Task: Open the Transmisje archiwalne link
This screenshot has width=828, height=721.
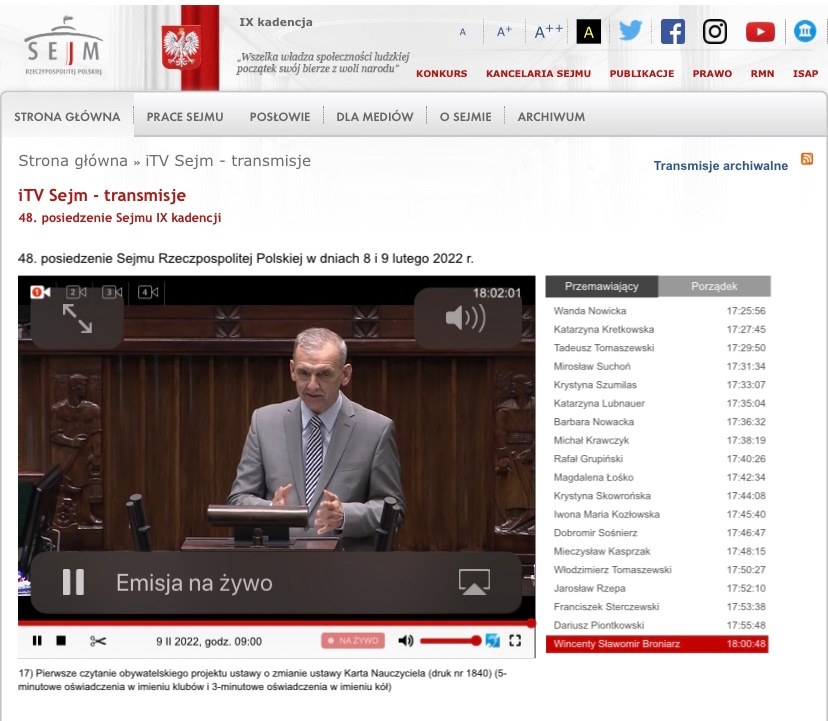Action: [x=720, y=166]
